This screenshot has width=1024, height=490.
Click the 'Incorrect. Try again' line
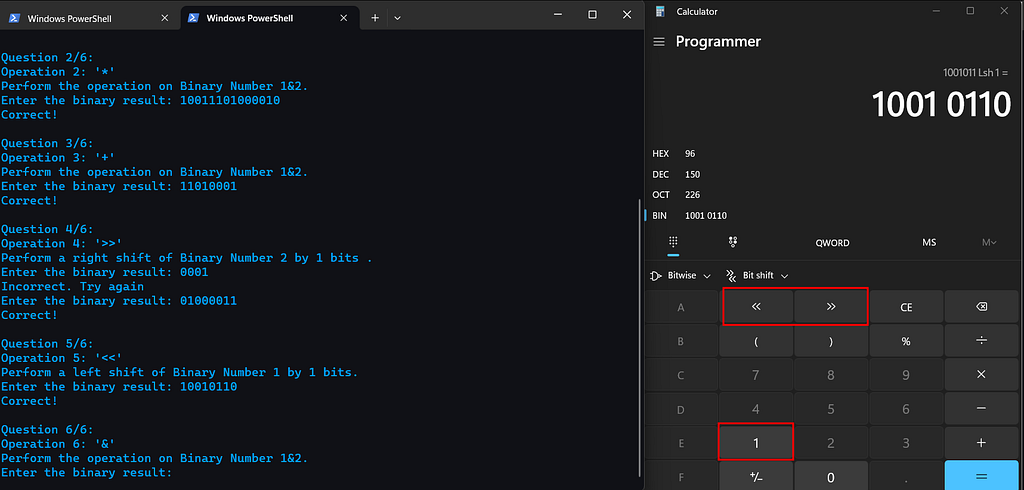coord(72,286)
